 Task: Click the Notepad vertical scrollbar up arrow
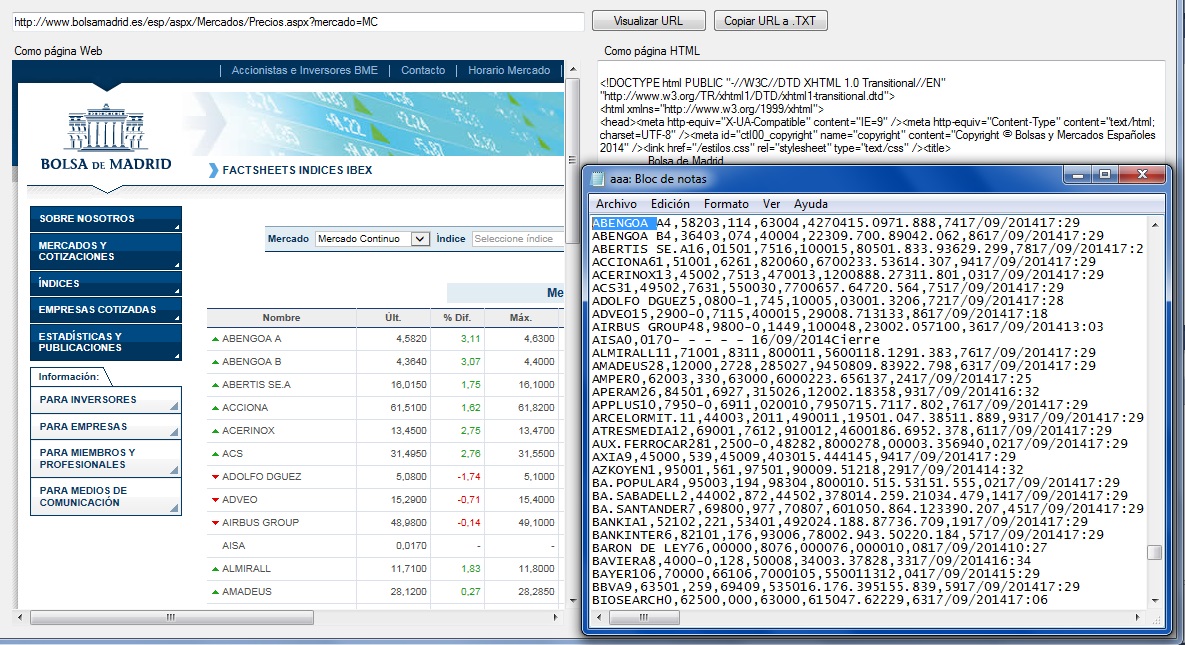1154,225
